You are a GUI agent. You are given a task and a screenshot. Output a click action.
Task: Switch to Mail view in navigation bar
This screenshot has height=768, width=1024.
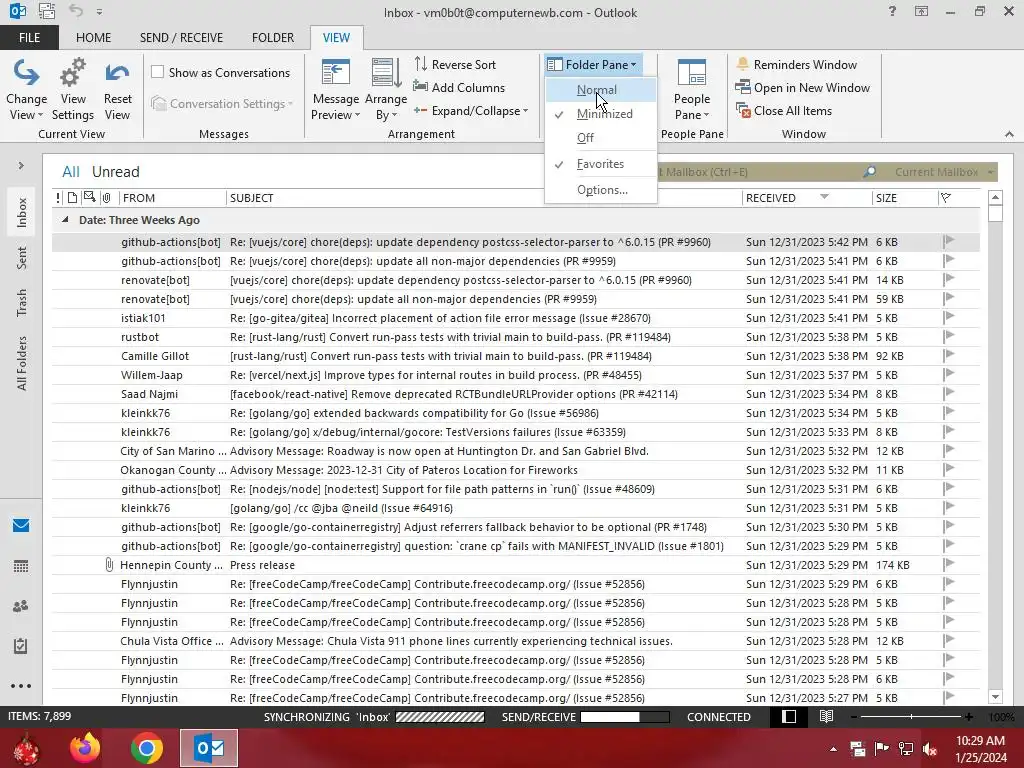click(21, 526)
